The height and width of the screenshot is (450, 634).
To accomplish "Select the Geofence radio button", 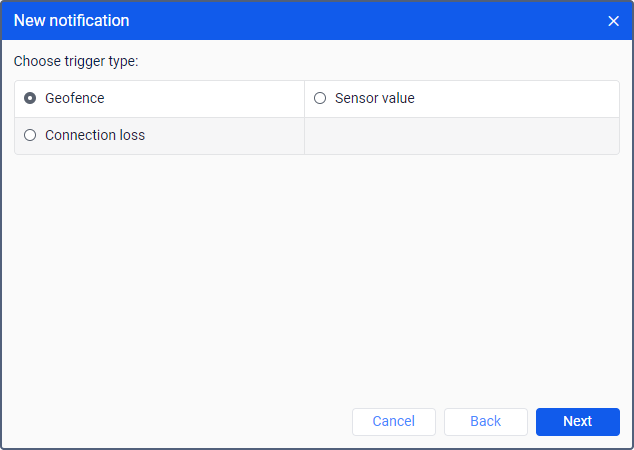I will pyautogui.click(x=30, y=98).
